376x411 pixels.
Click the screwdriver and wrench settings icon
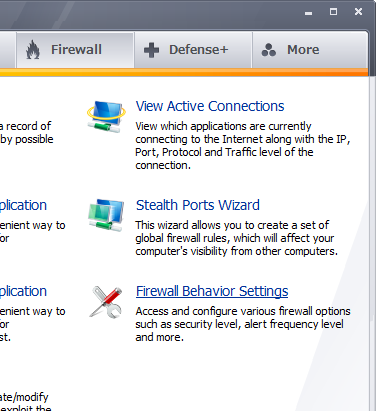tap(106, 302)
